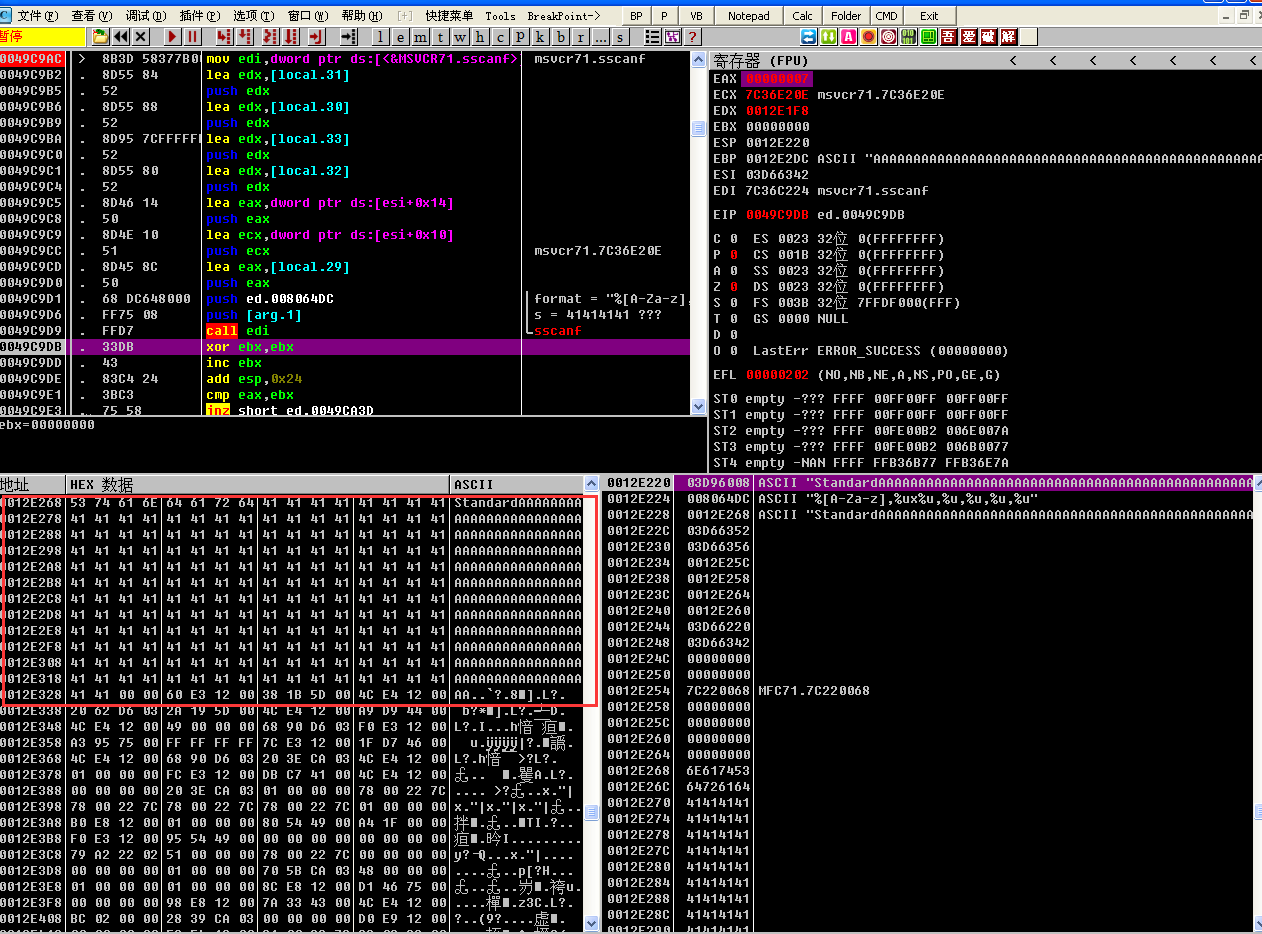Open the 快捷菜单 shortcut menu
Image resolution: width=1262 pixels, height=934 pixels.
[x=448, y=16]
